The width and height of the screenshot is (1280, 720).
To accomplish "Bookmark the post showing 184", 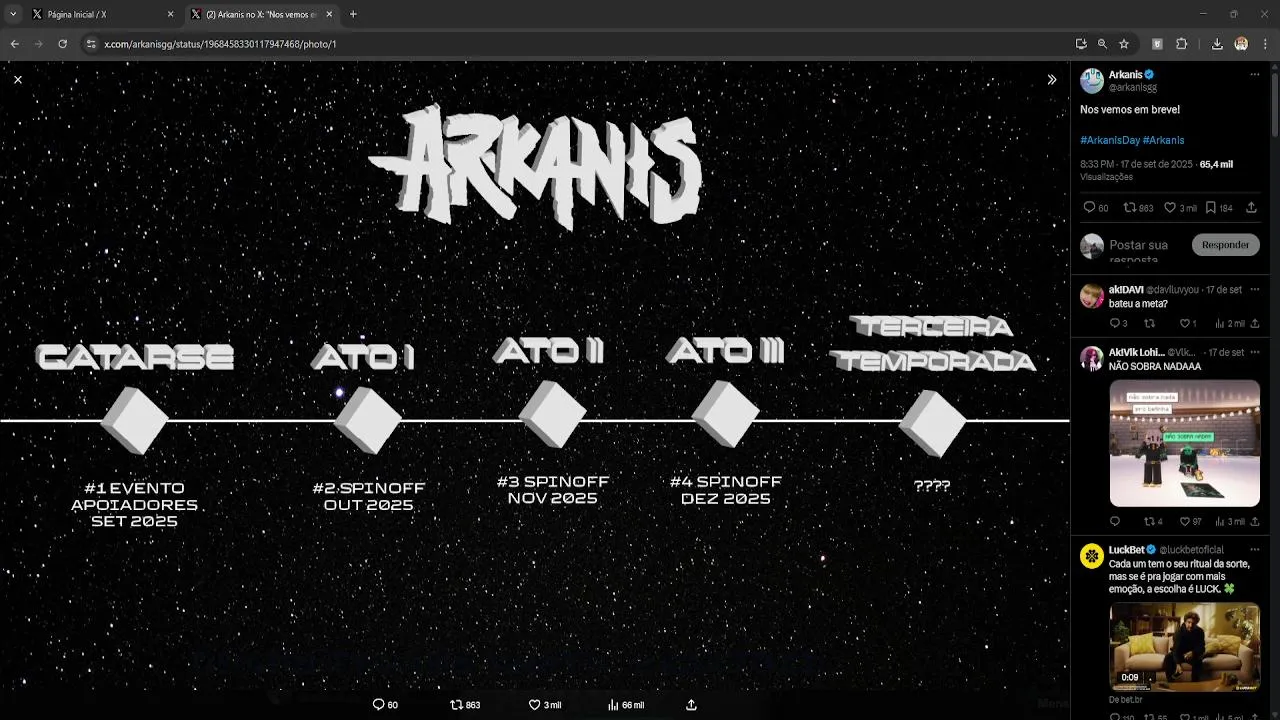I will (1219, 208).
